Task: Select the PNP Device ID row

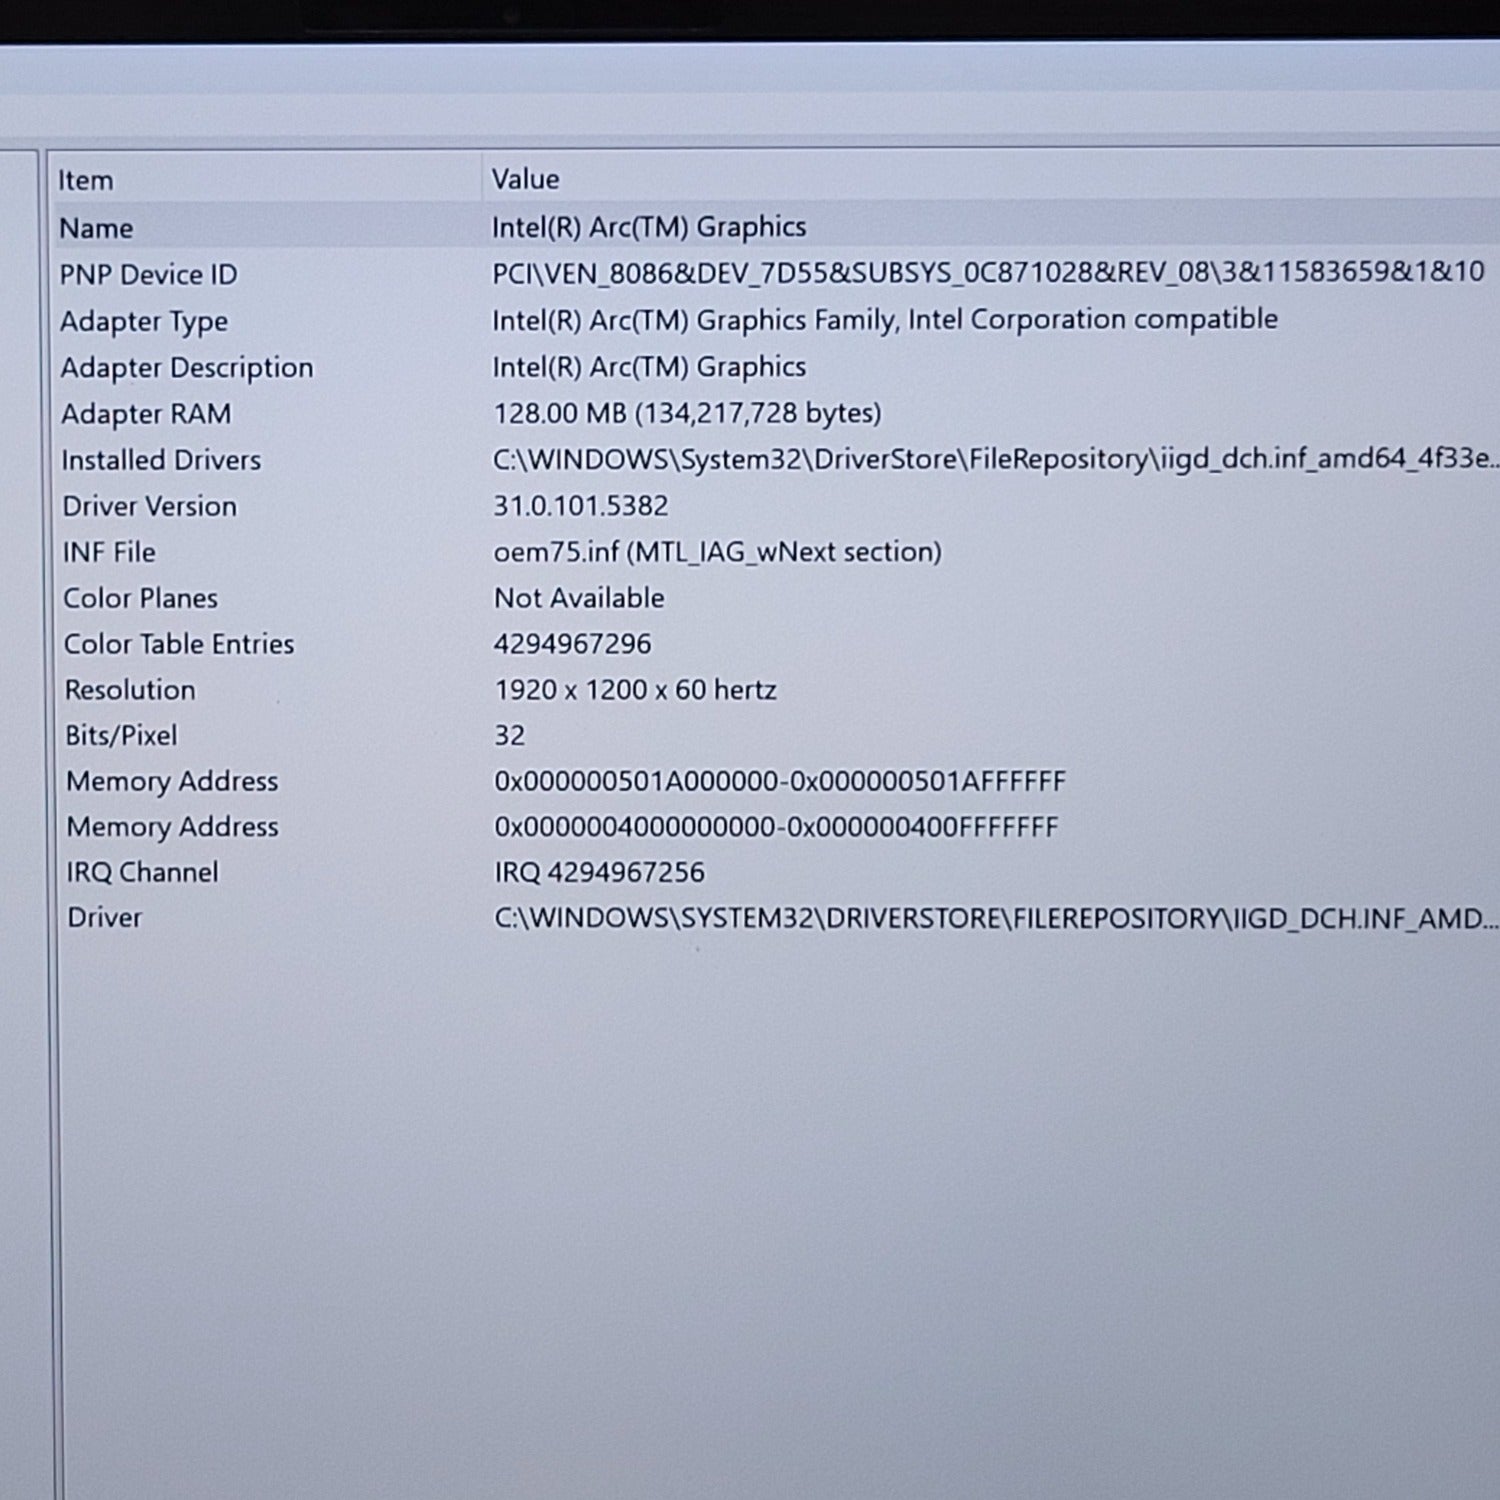Action: click(x=148, y=275)
